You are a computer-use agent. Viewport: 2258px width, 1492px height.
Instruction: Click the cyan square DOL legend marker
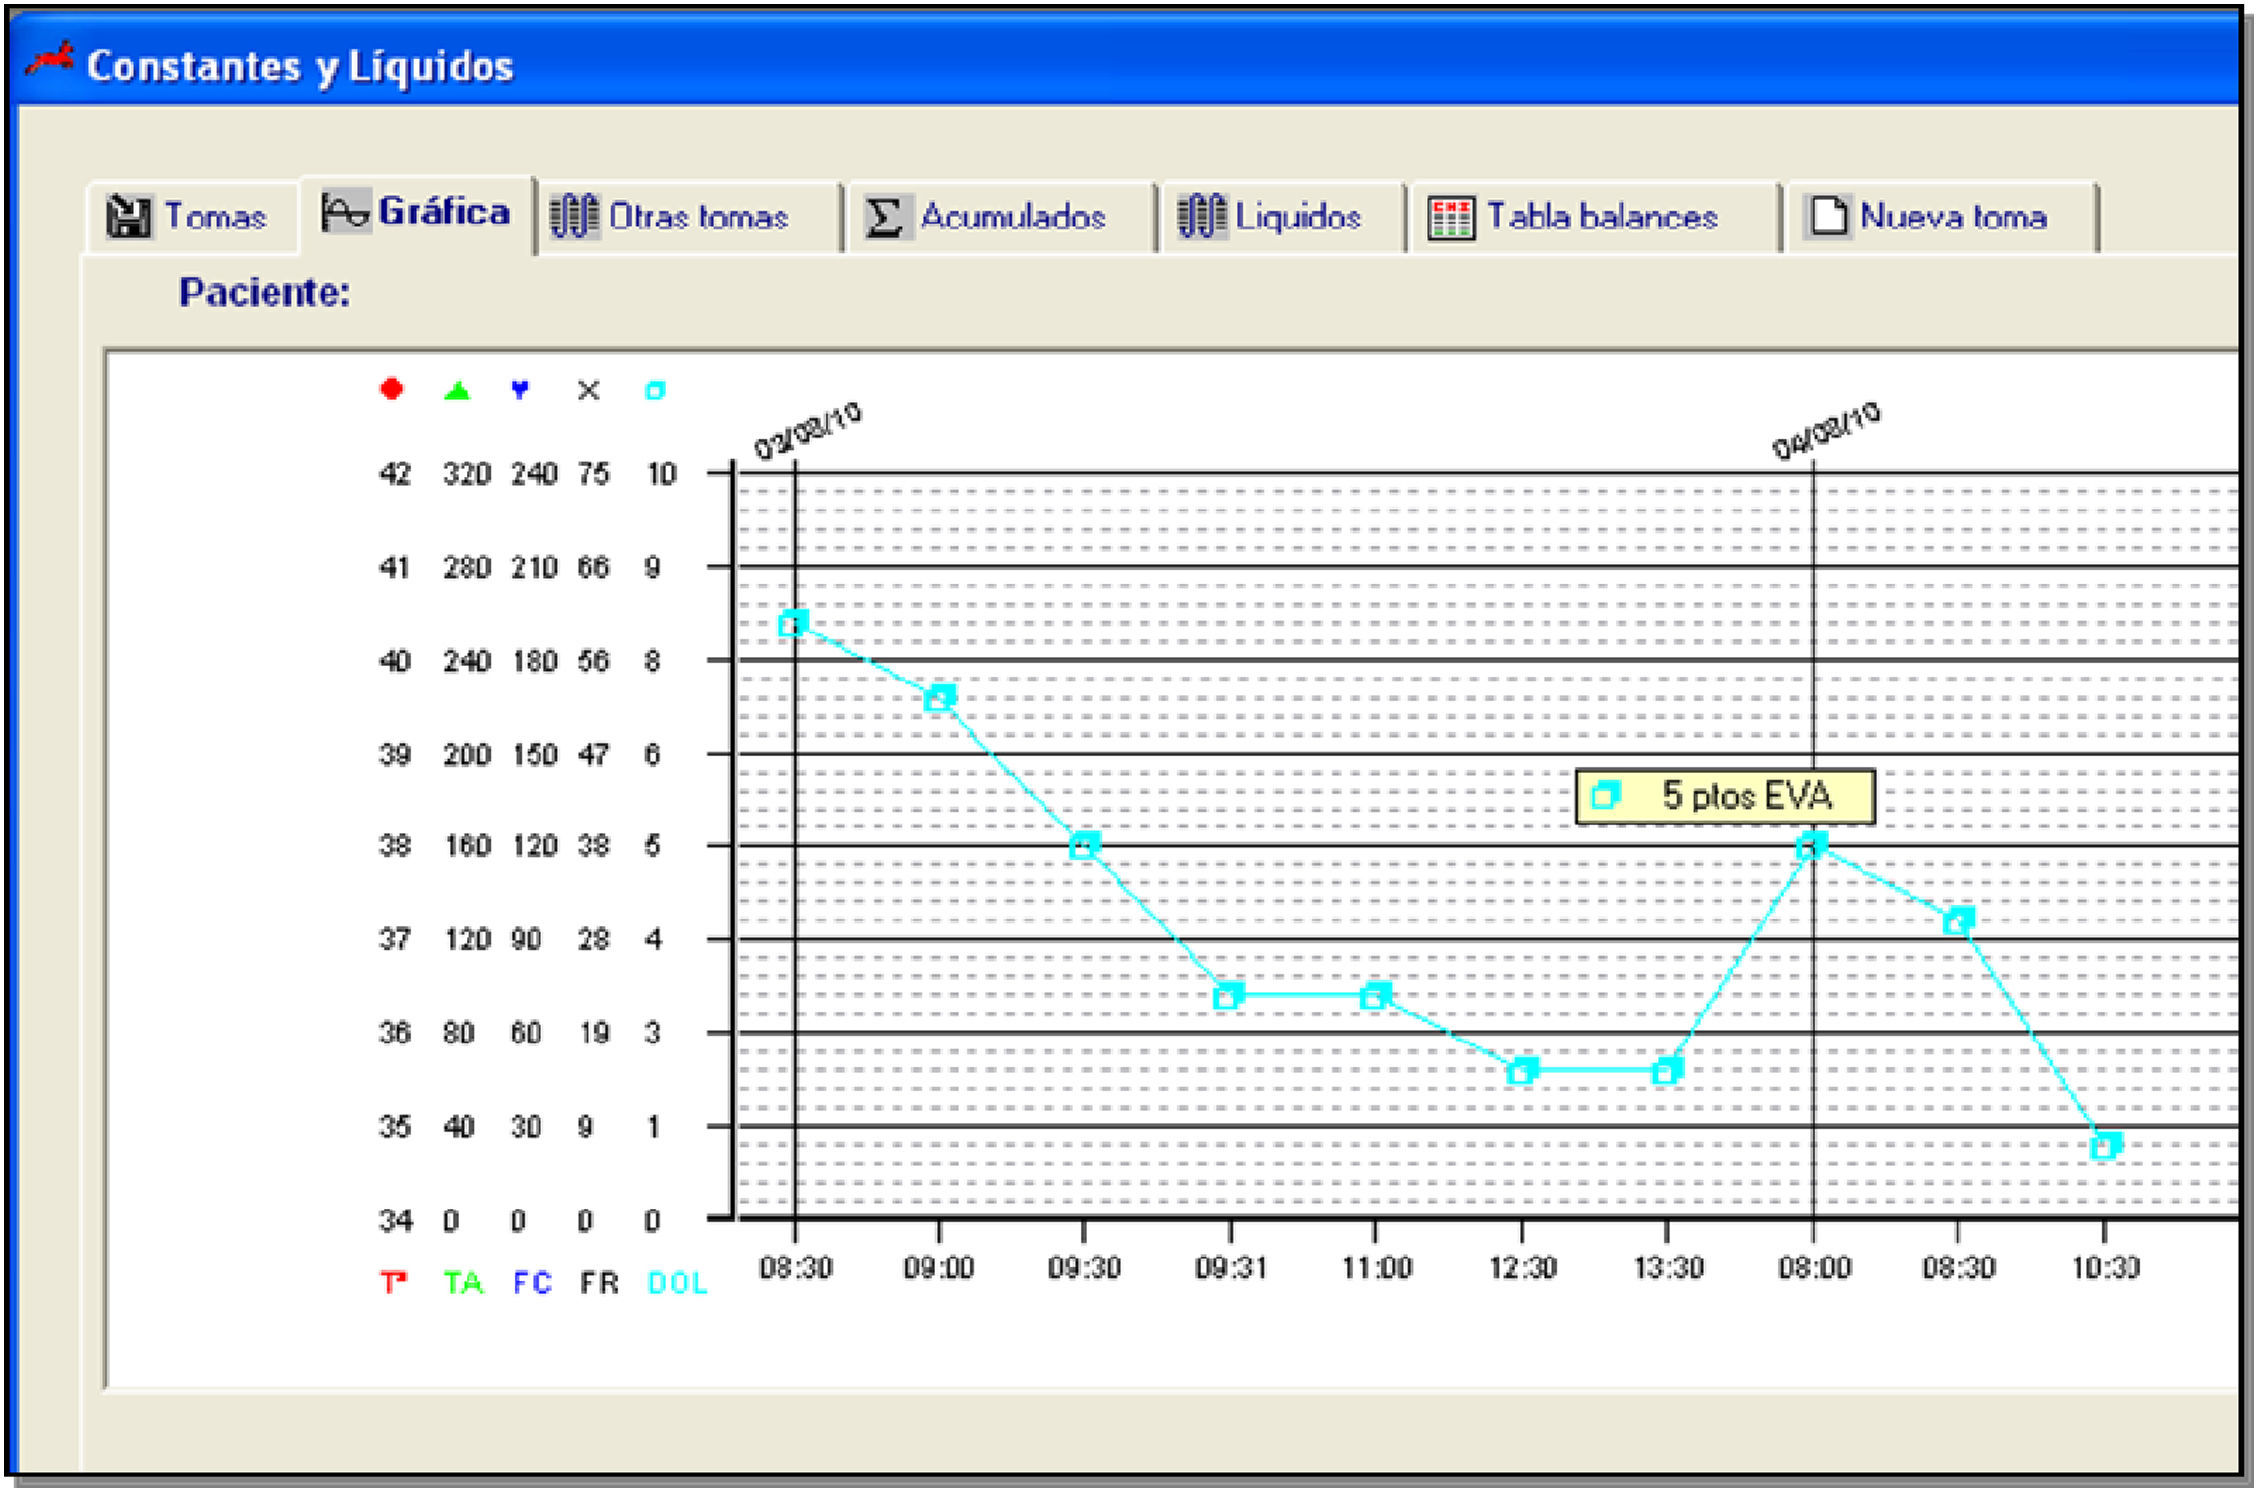654,390
